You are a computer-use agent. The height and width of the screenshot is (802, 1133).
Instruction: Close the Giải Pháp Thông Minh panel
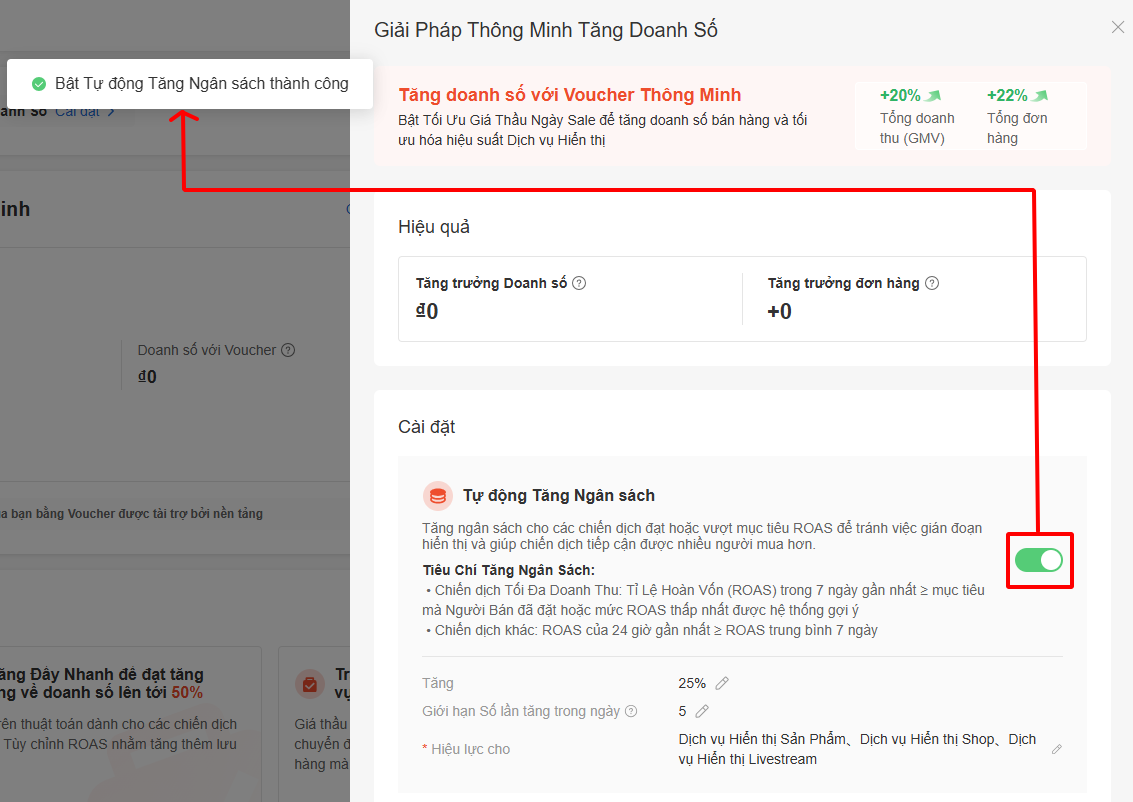tap(1117, 28)
